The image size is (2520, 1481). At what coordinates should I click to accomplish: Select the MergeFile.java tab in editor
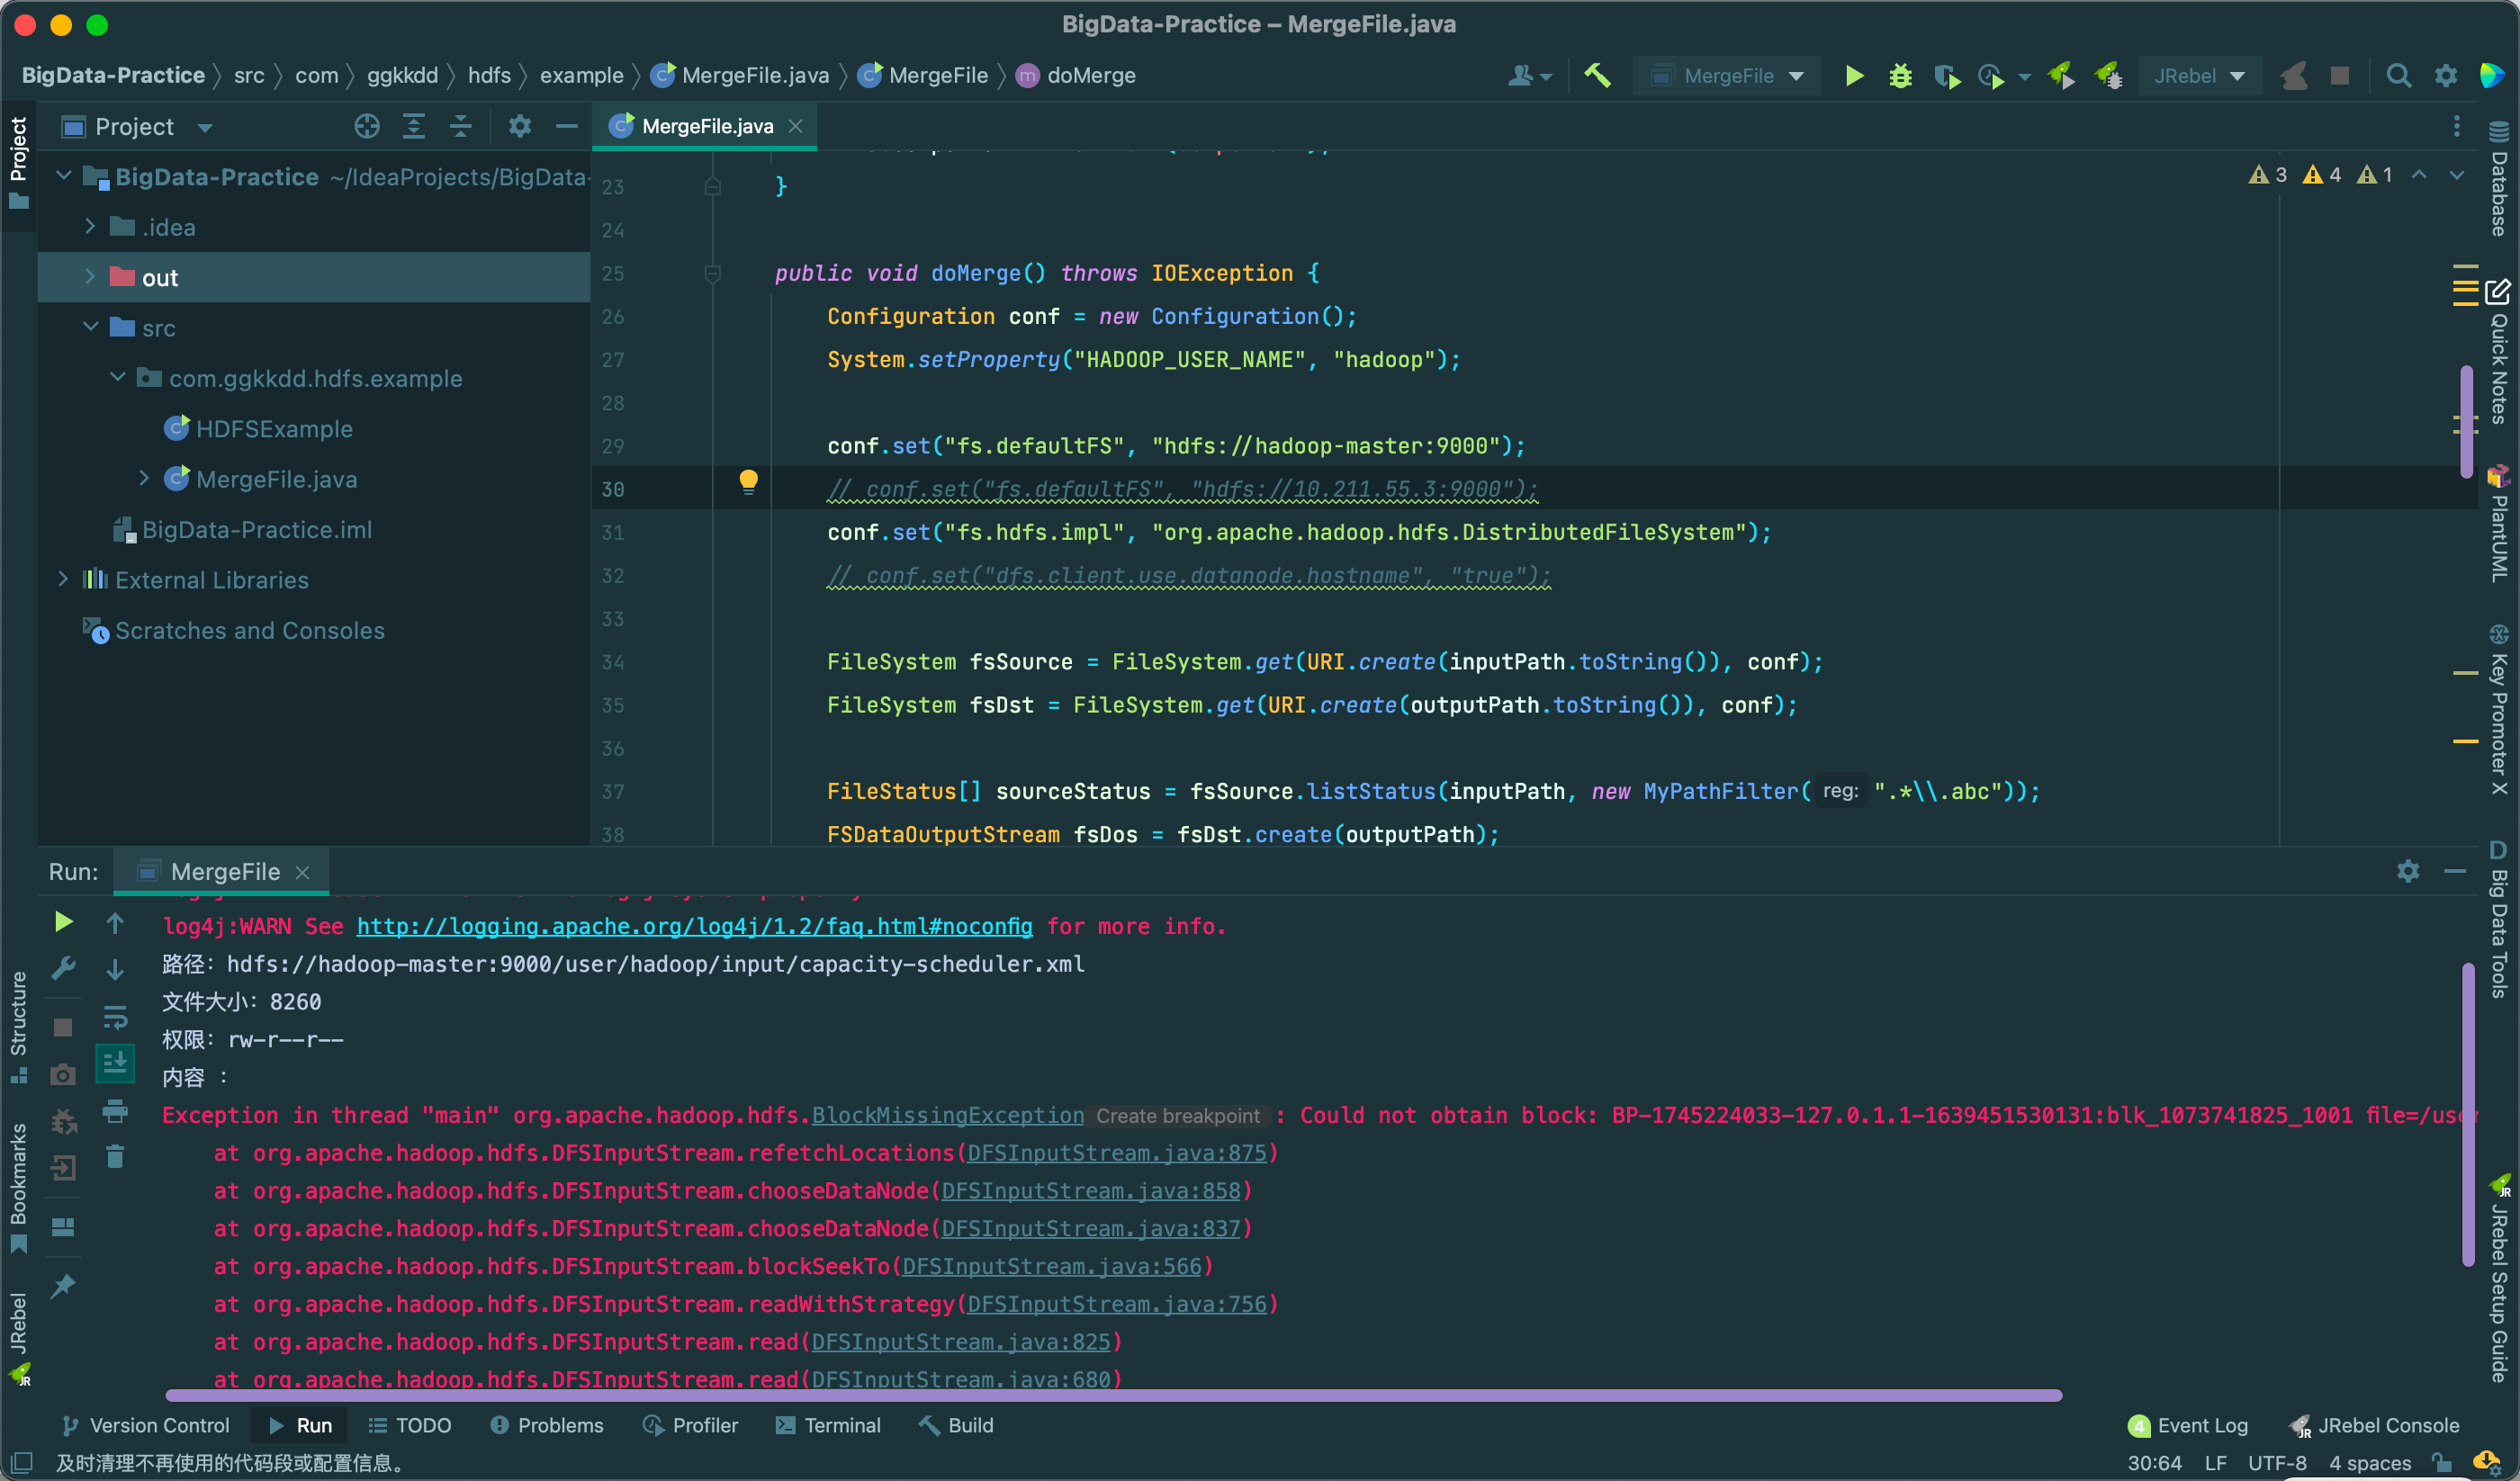[x=697, y=125]
